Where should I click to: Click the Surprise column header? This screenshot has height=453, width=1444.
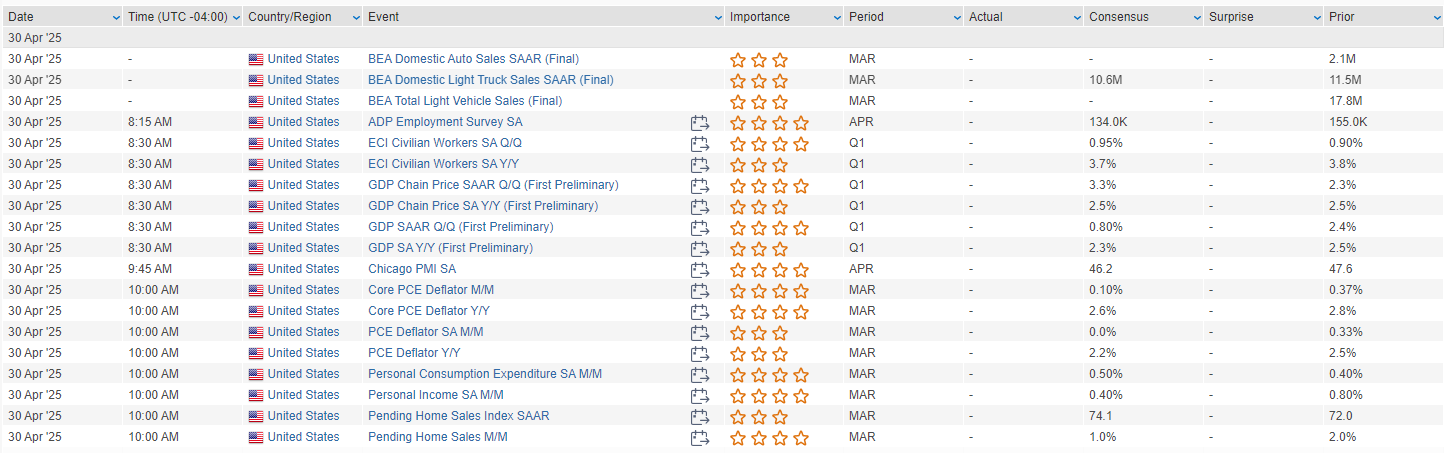1231,17
